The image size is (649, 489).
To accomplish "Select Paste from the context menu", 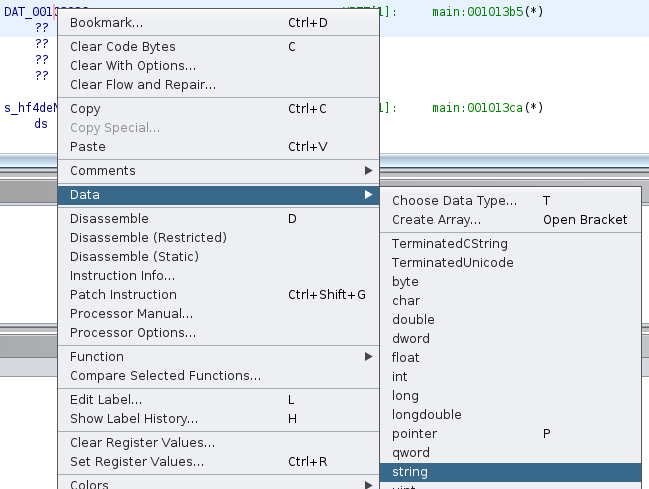I will tap(87, 147).
